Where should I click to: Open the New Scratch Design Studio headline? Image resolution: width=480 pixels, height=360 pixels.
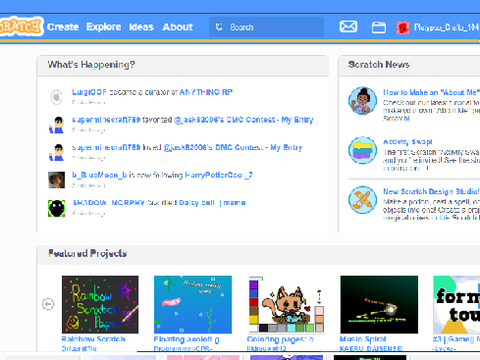pyautogui.click(x=431, y=191)
